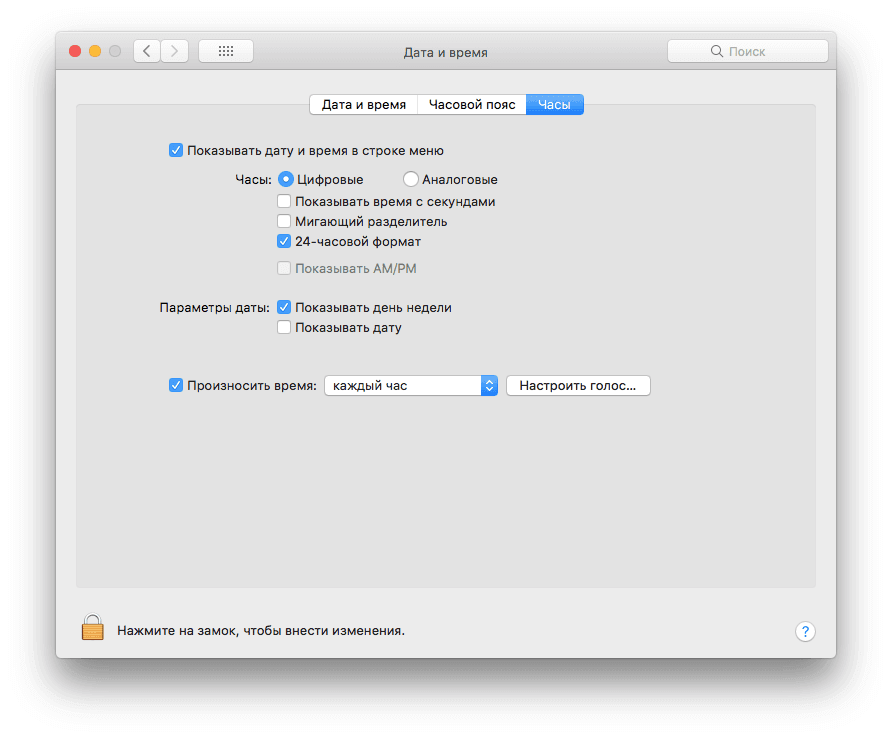
Task: Switch to the Дата и время tab
Action: (x=363, y=104)
